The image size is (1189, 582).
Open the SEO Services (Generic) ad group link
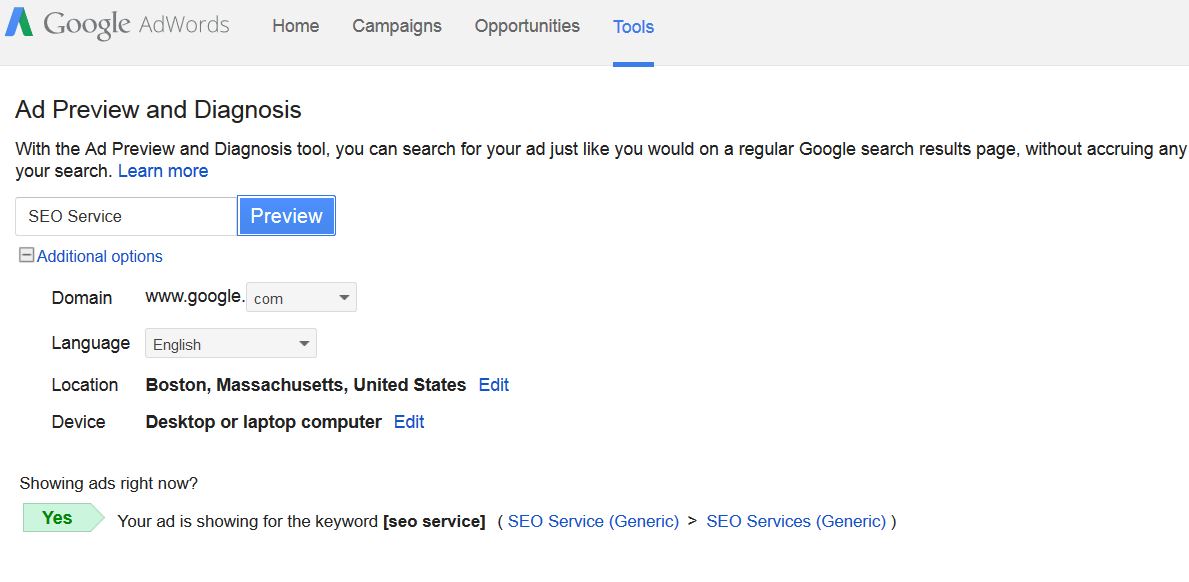point(796,521)
